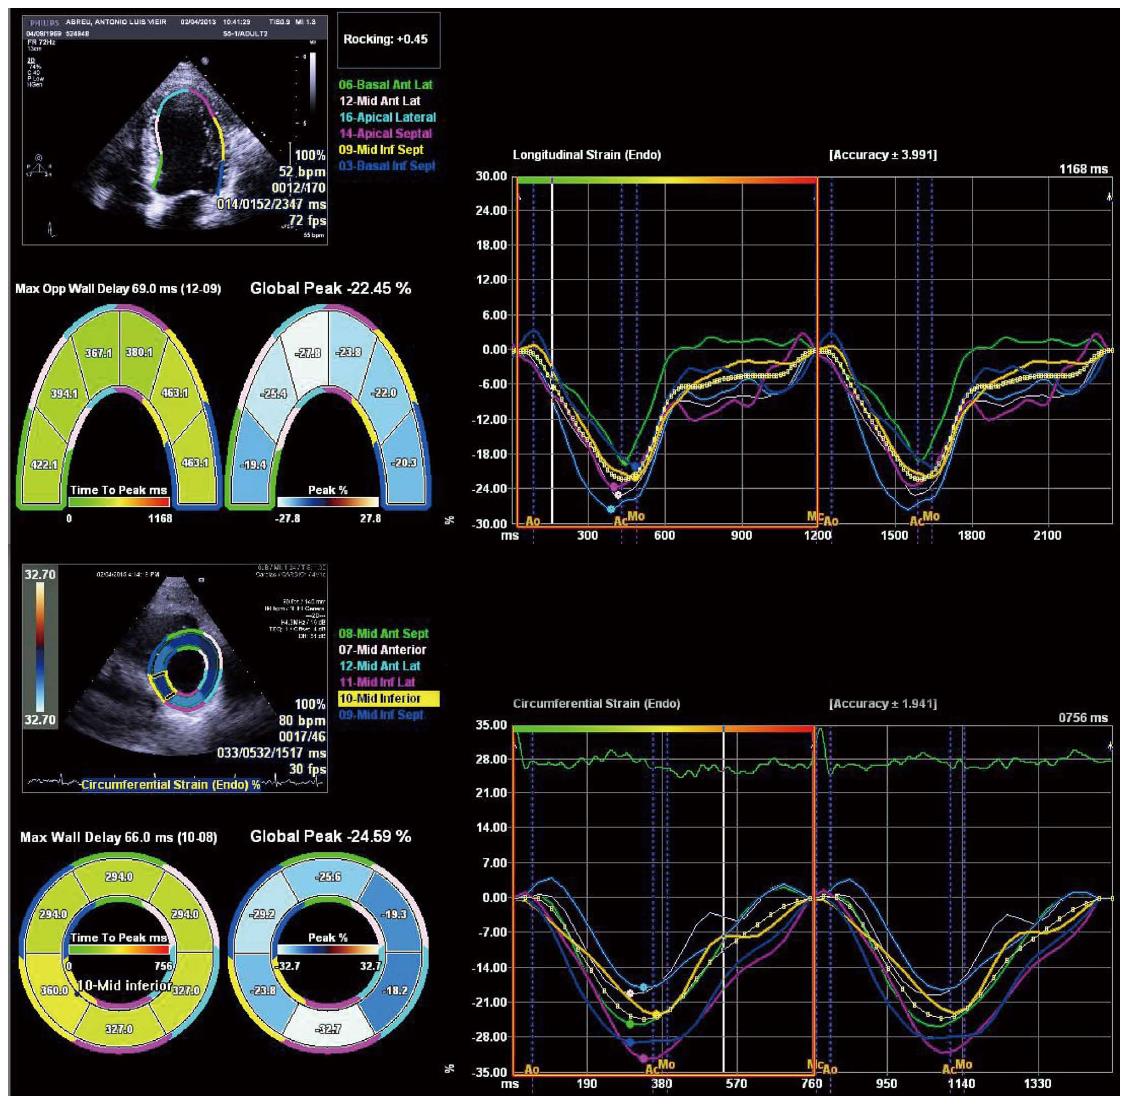Select the -25.6 circumferential peak segment
Viewport: 1129px width, 1105px height.
point(328,878)
